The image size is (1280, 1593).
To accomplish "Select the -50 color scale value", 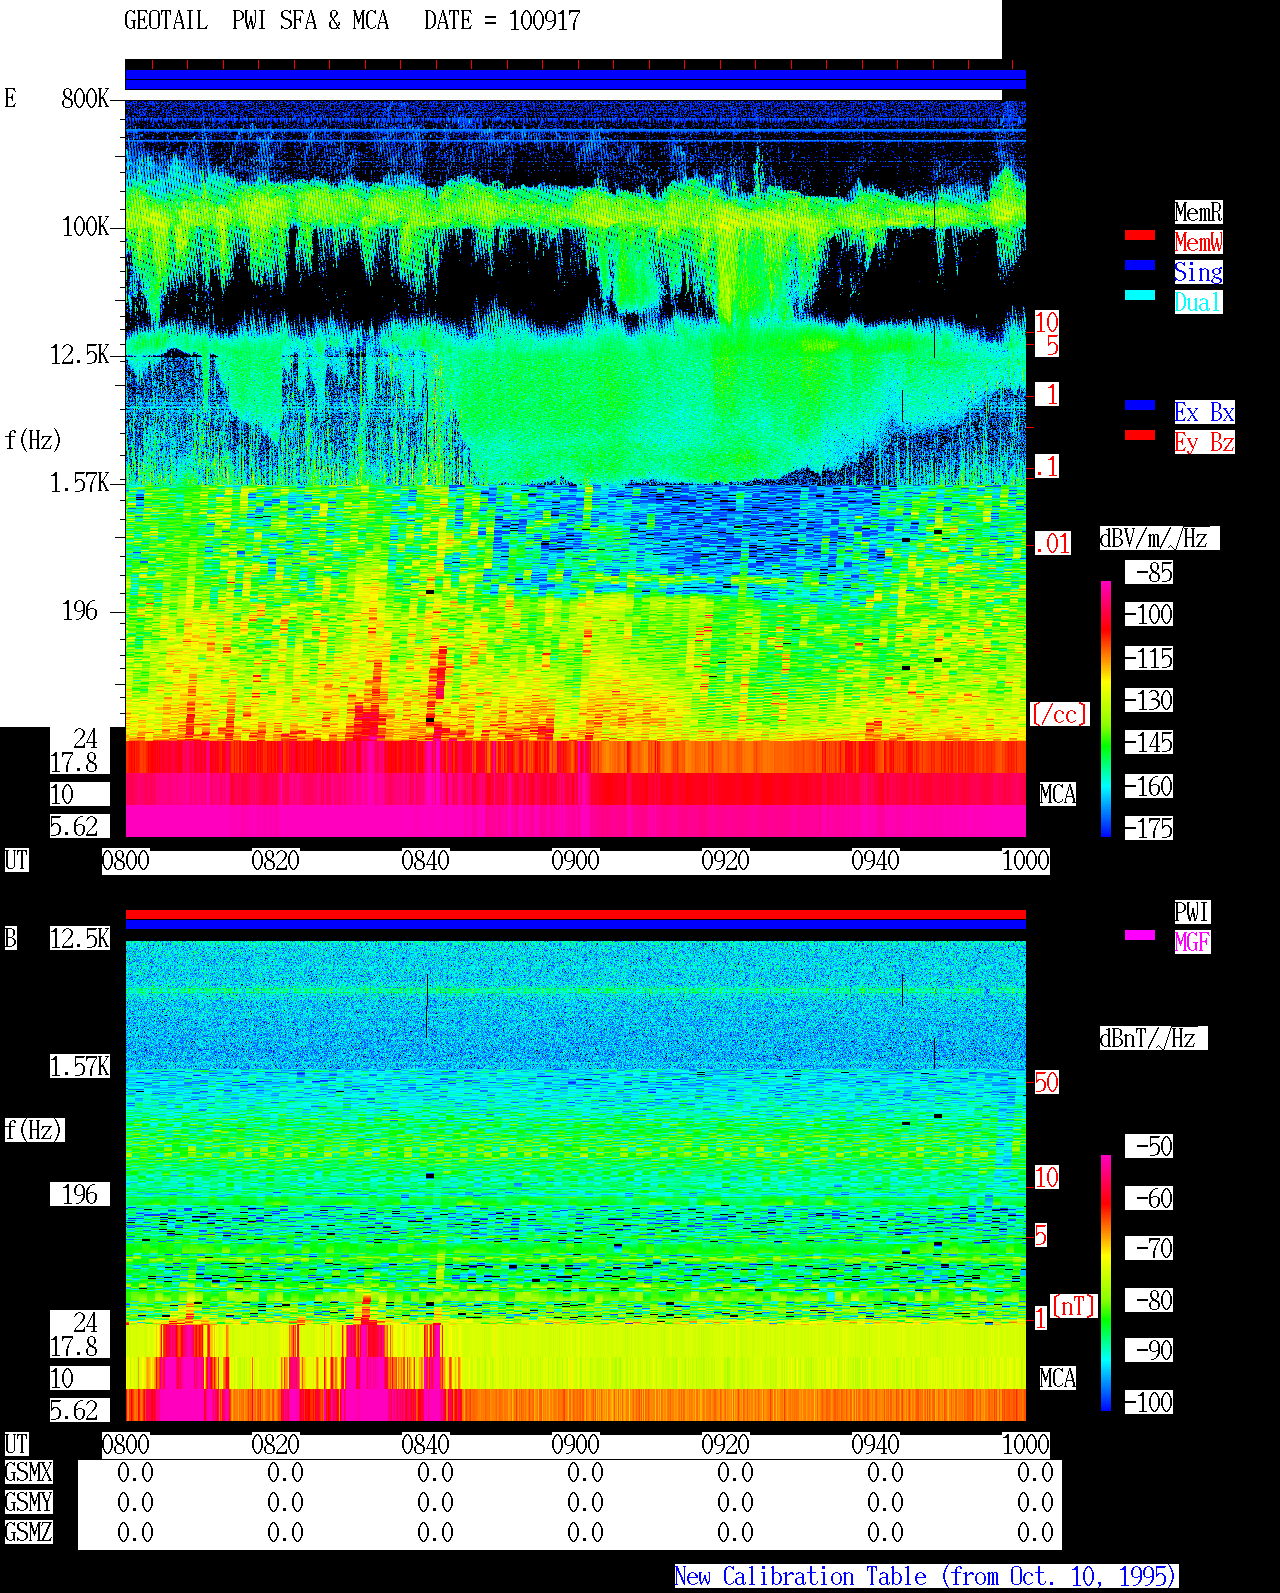I will coord(1149,1146).
